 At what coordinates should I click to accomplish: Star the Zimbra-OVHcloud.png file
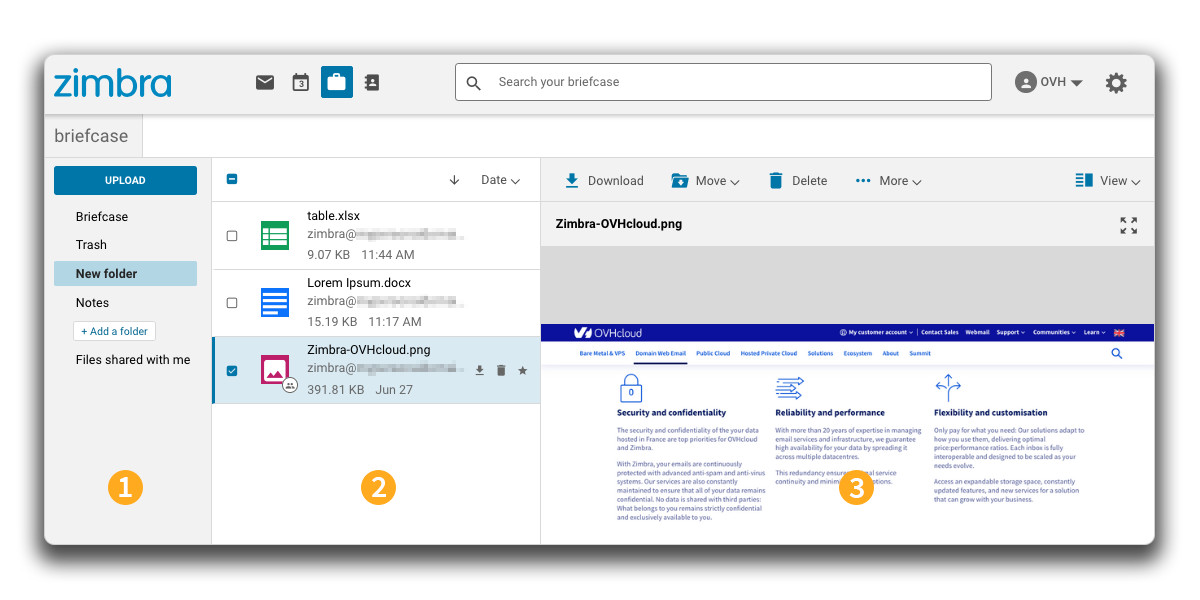[x=522, y=370]
